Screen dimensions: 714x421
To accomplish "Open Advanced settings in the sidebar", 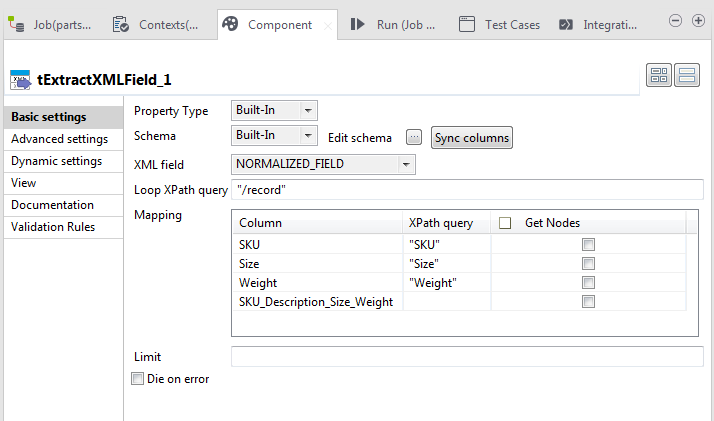I will pyautogui.click(x=59, y=139).
